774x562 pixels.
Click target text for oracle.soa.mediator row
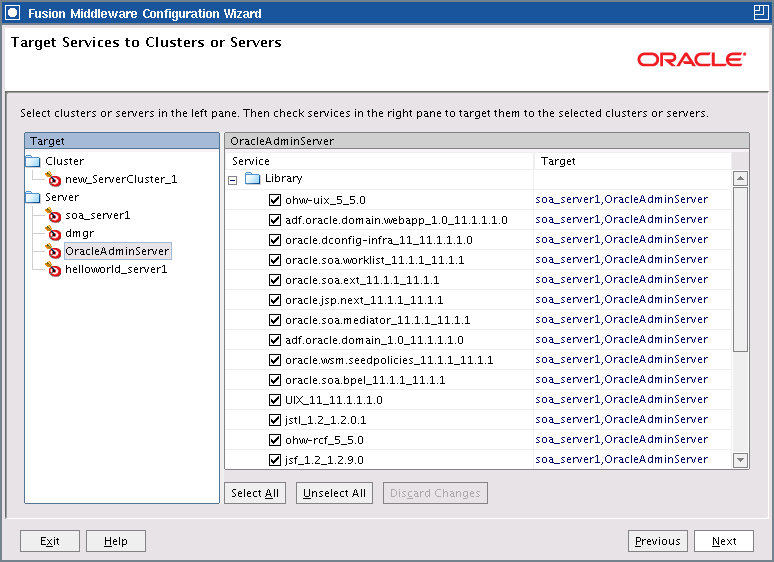[x=621, y=319]
